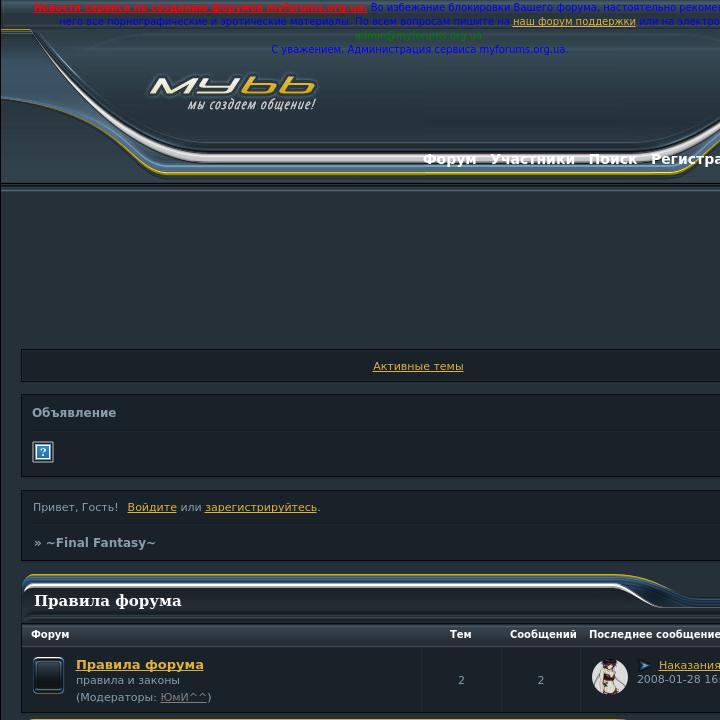Click the arrow icon beside Наказания
This screenshot has width=720, height=720.
(x=645, y=665)
